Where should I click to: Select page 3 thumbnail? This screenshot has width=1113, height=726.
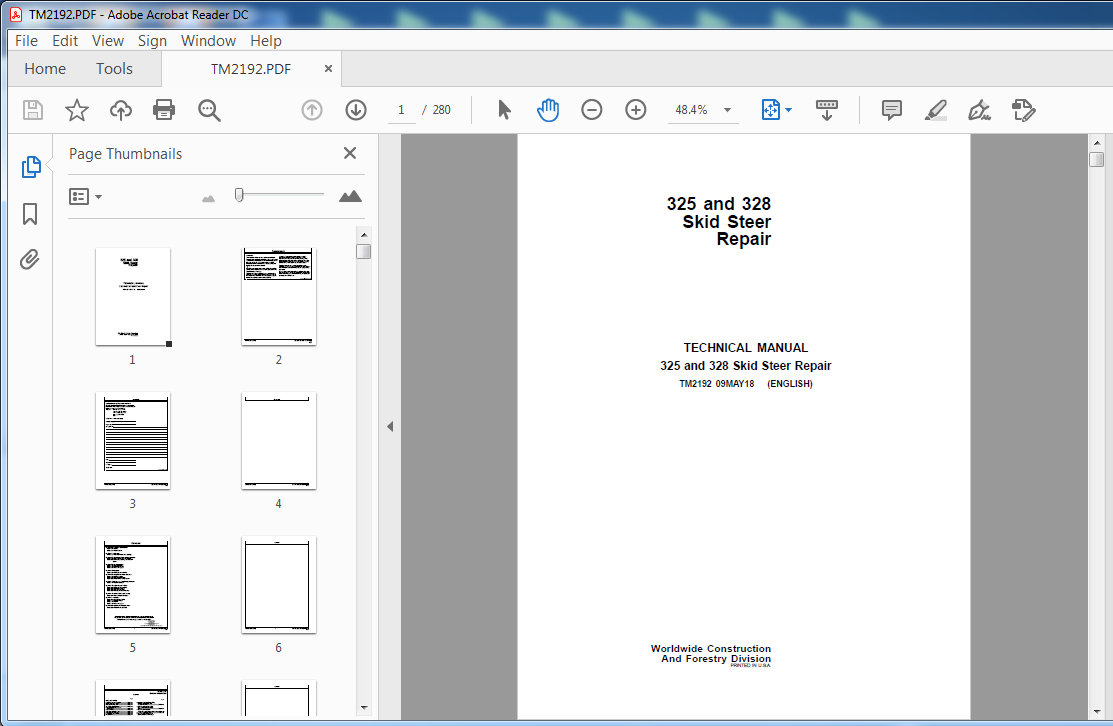pos(133,441)
